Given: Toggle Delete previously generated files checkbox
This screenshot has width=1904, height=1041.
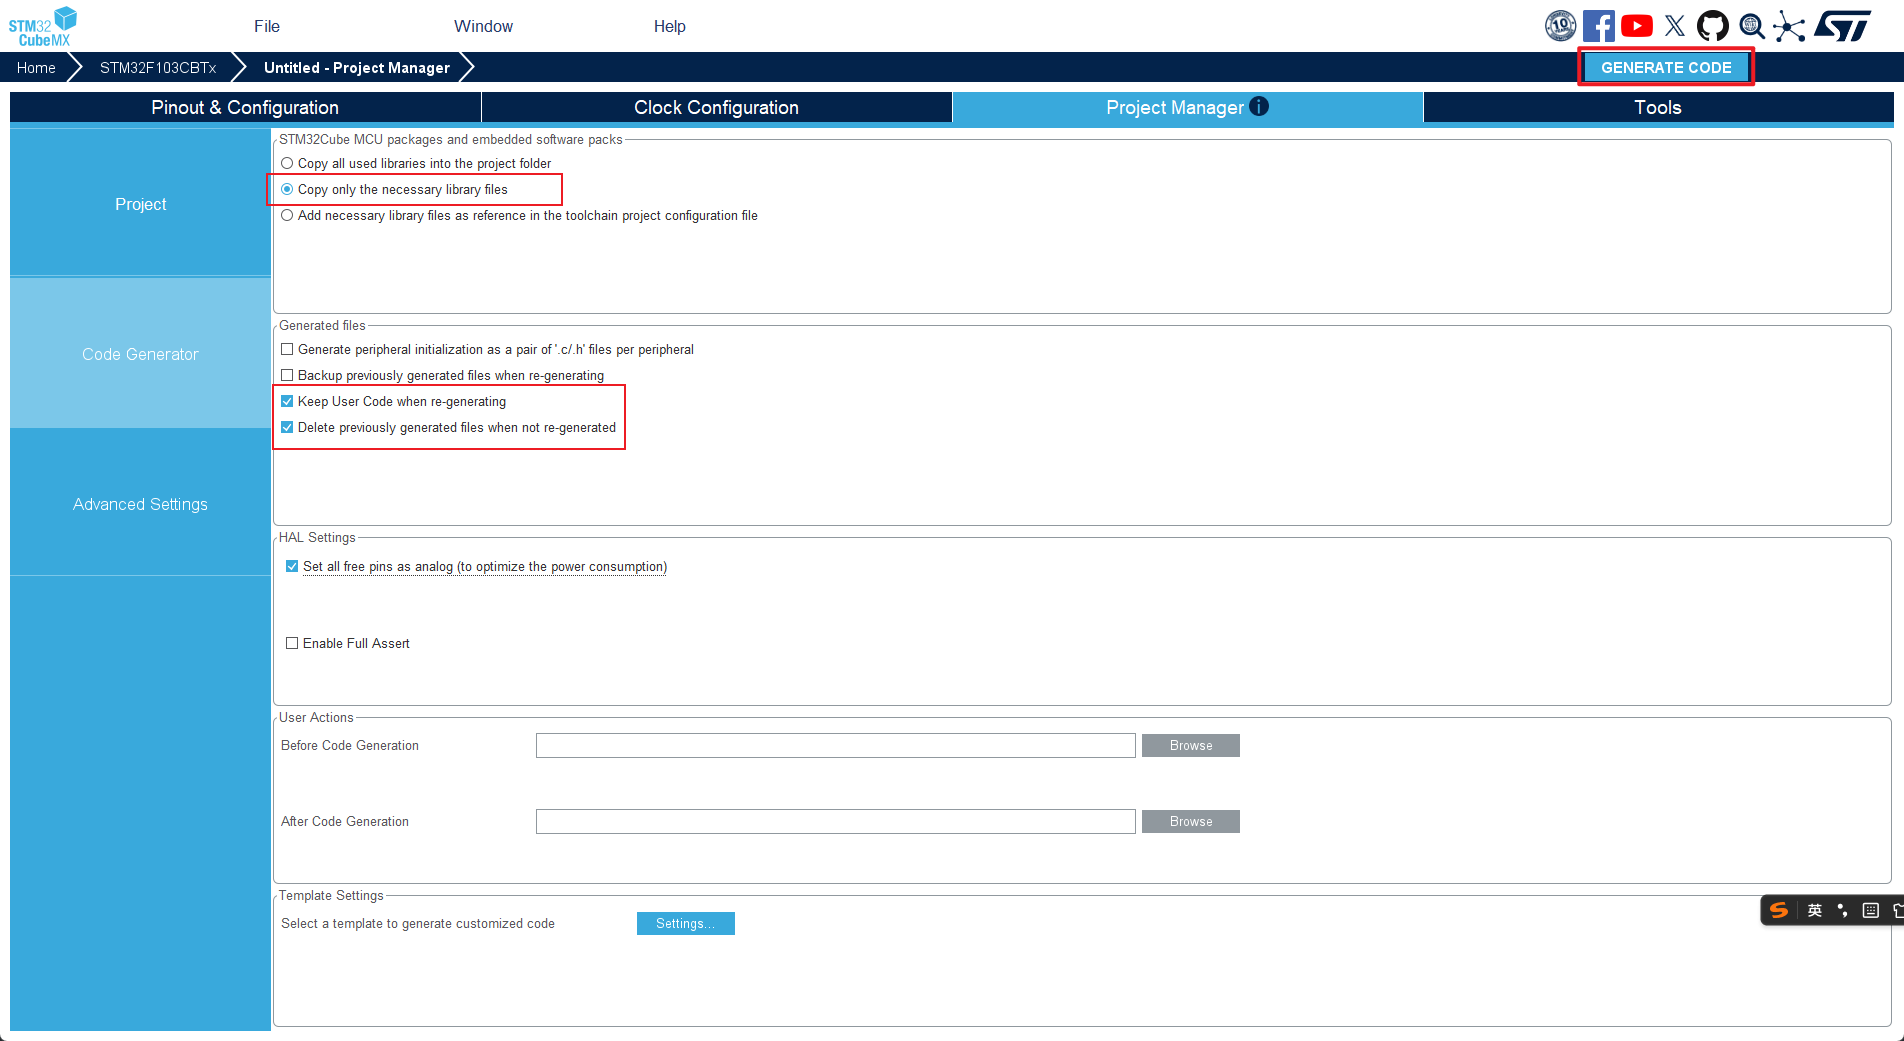Looking at the screenshot, I should pos(287,427).
